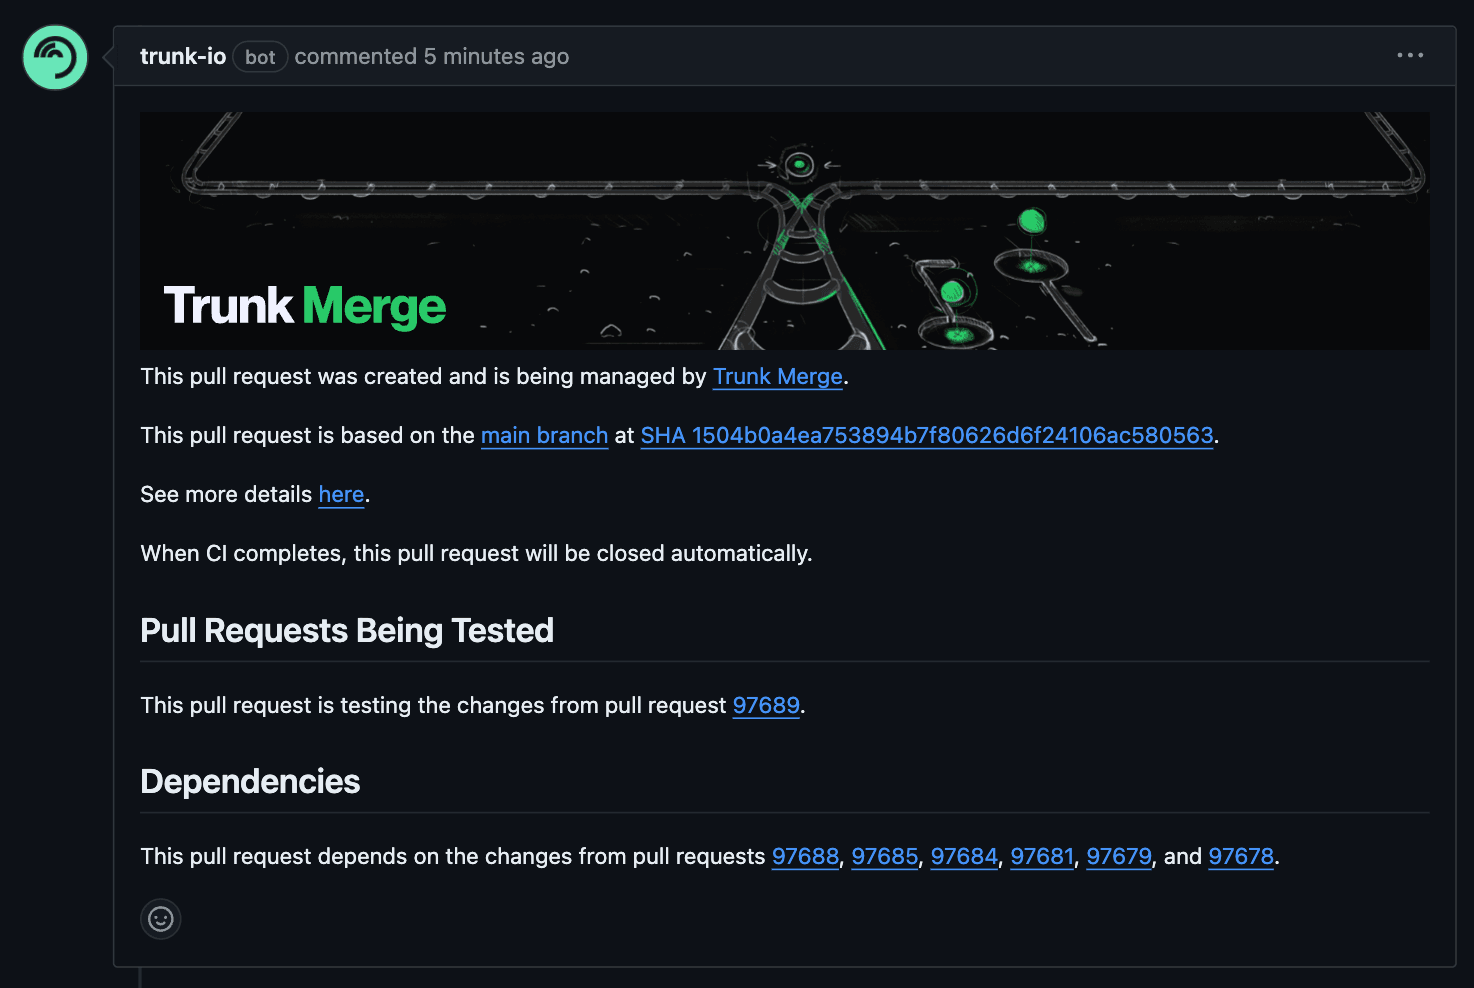
Task: Open dependency pull request 97685
Action: coord(884,857)
